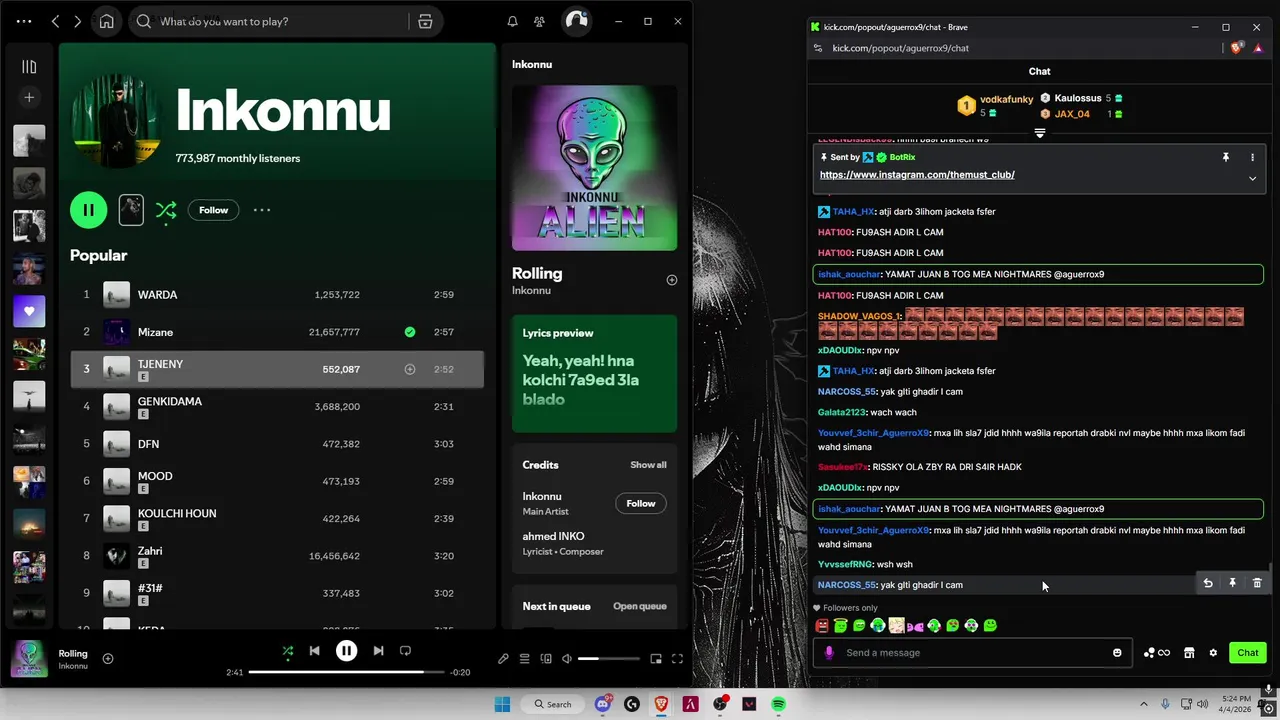Screen dimensions: 1280x720
Task: Skip to previous track
Action: pos(314,651)
